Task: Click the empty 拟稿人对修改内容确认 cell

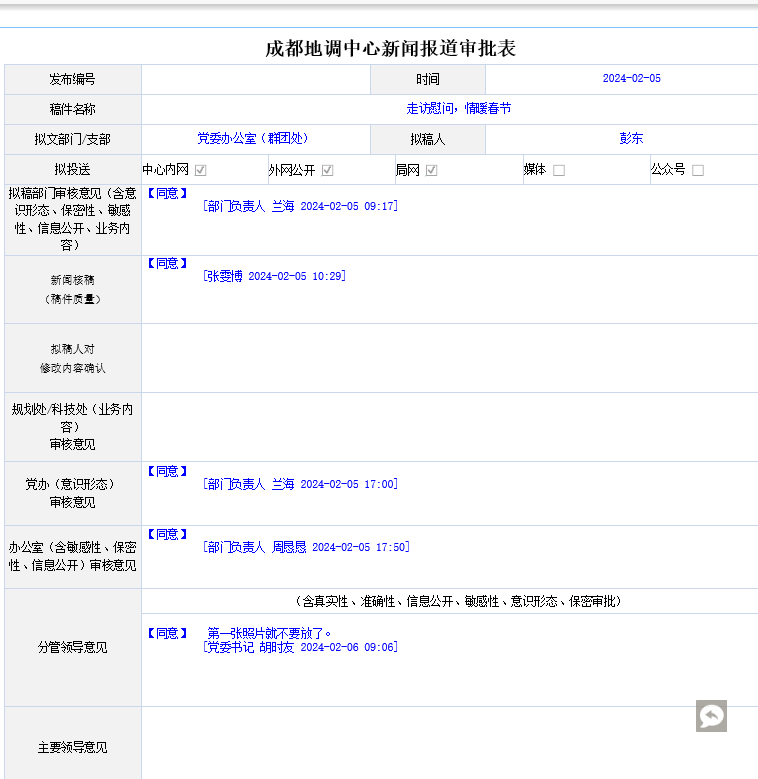Action: point(449,358)
